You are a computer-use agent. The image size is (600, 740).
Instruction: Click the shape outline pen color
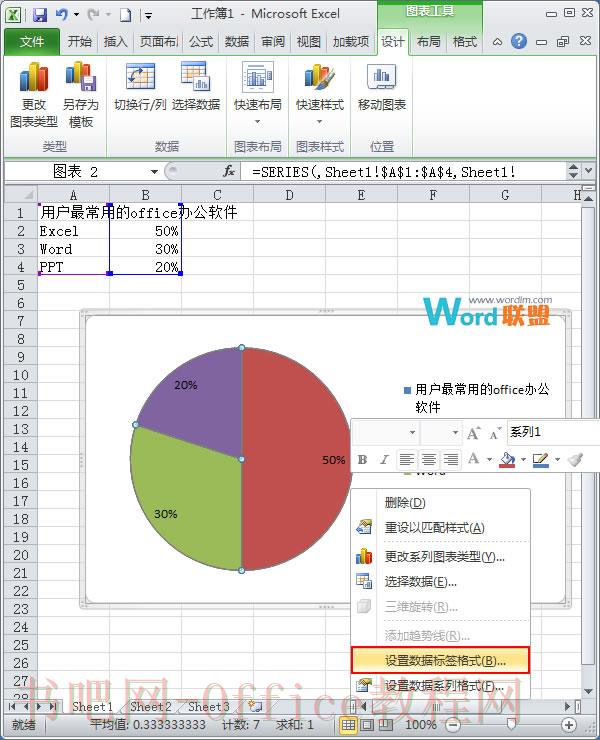[x=541, y=459]
